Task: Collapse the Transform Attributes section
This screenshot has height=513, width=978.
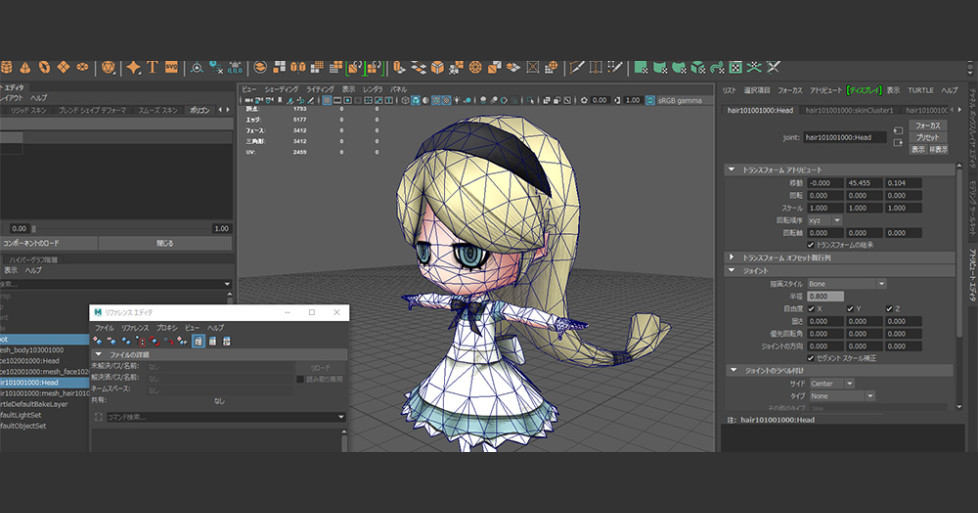Action: pyautogui.click(x=731, y=170)
